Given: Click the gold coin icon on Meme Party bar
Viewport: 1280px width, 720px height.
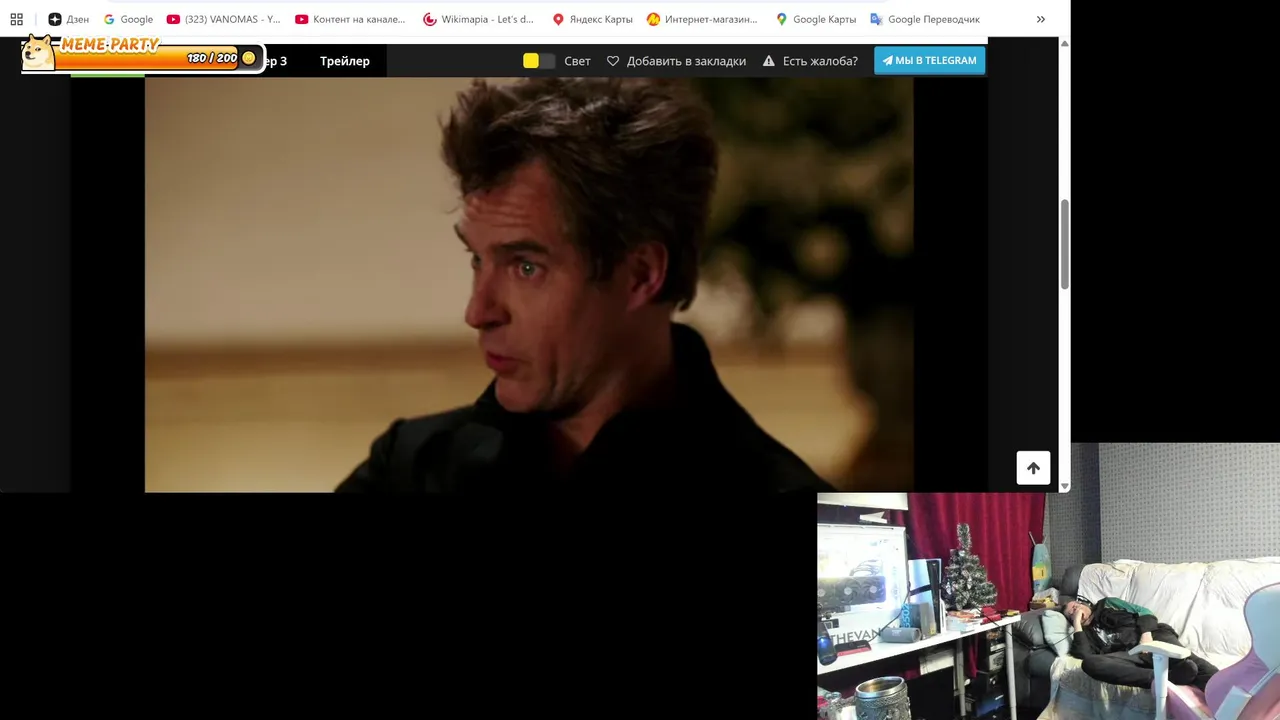Looking at the screenshot, I should click(249, 58).
